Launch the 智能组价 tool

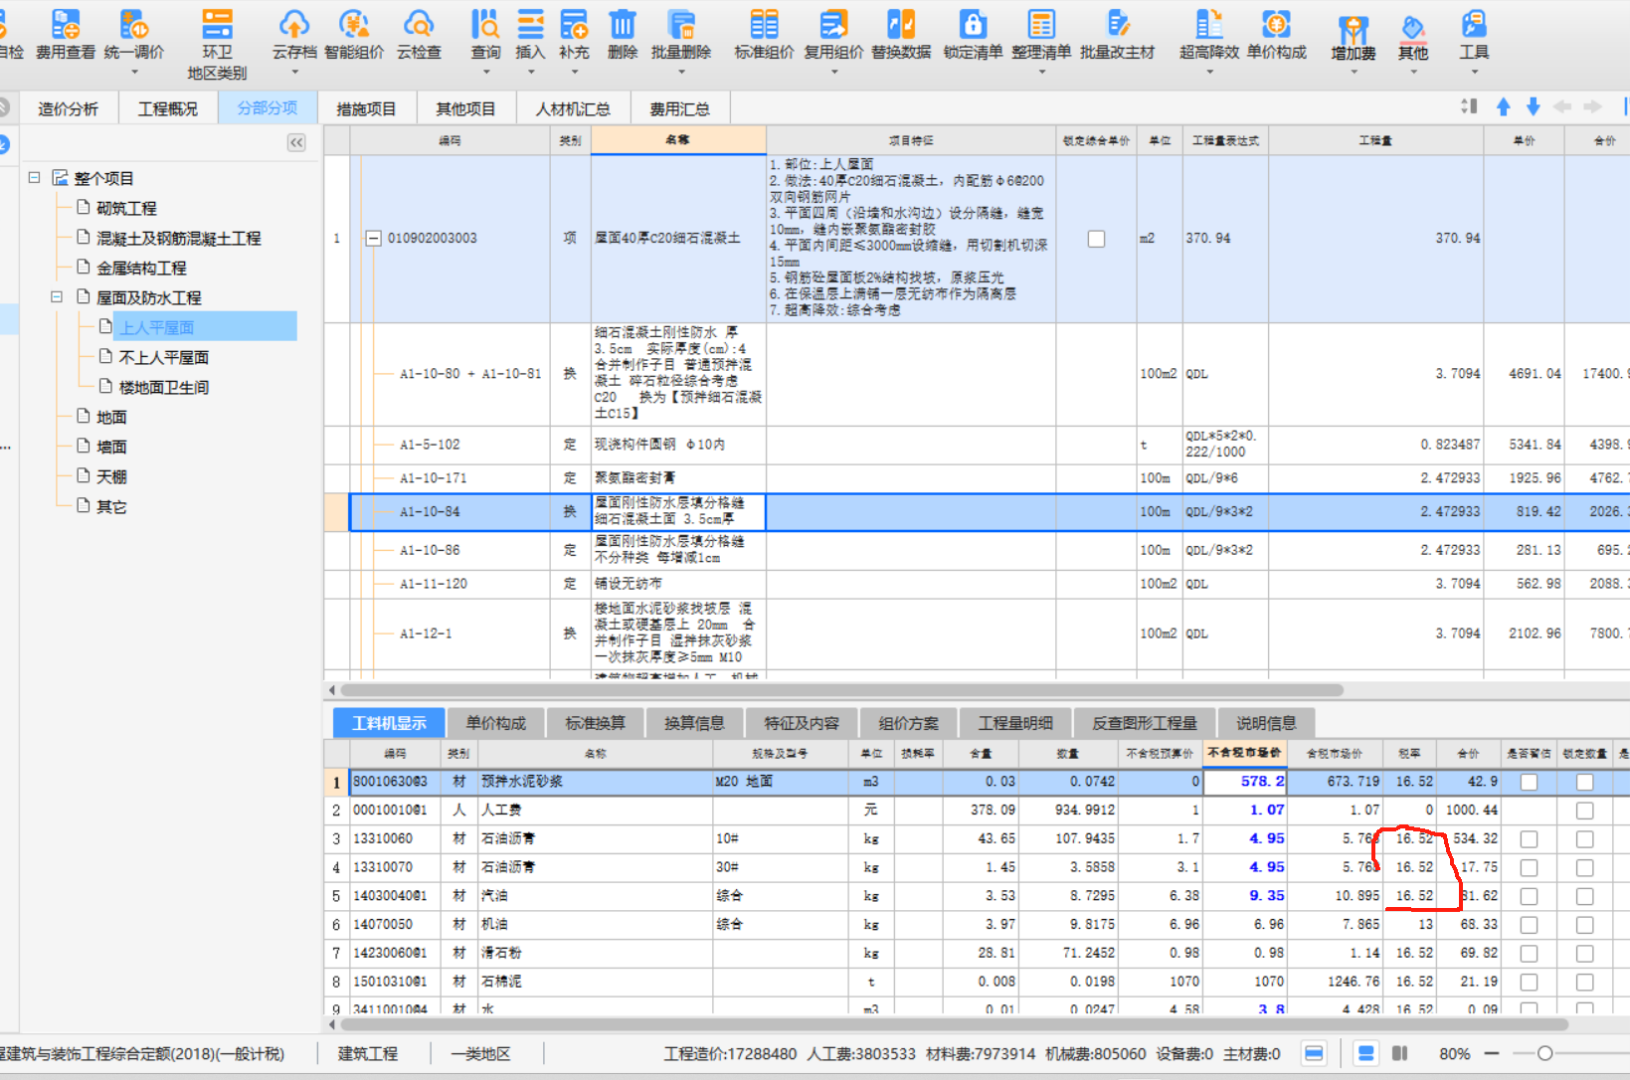click(354, 33)
